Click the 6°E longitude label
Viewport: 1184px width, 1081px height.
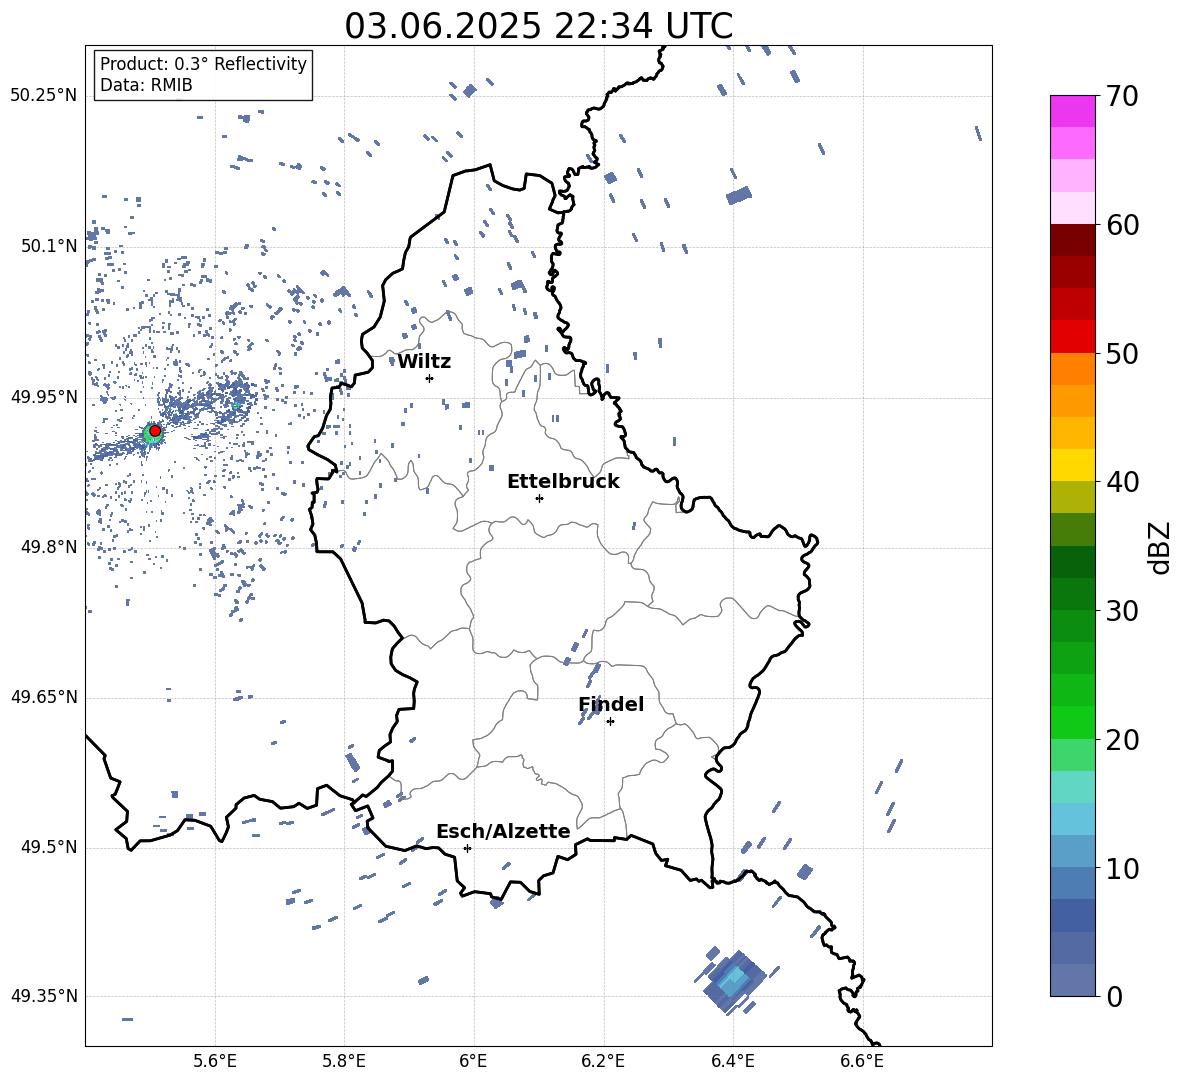[x=473, y=1061]
